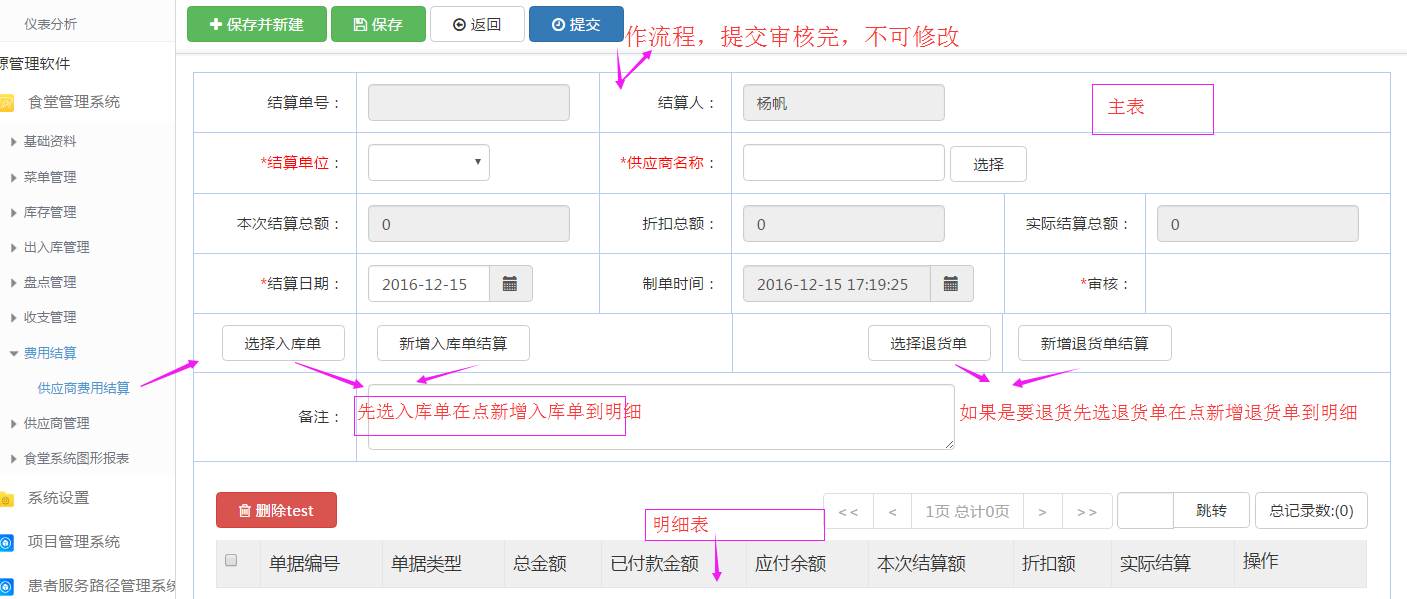Click the 项目管理系统 sidebar icon

[x=7, y=542]
